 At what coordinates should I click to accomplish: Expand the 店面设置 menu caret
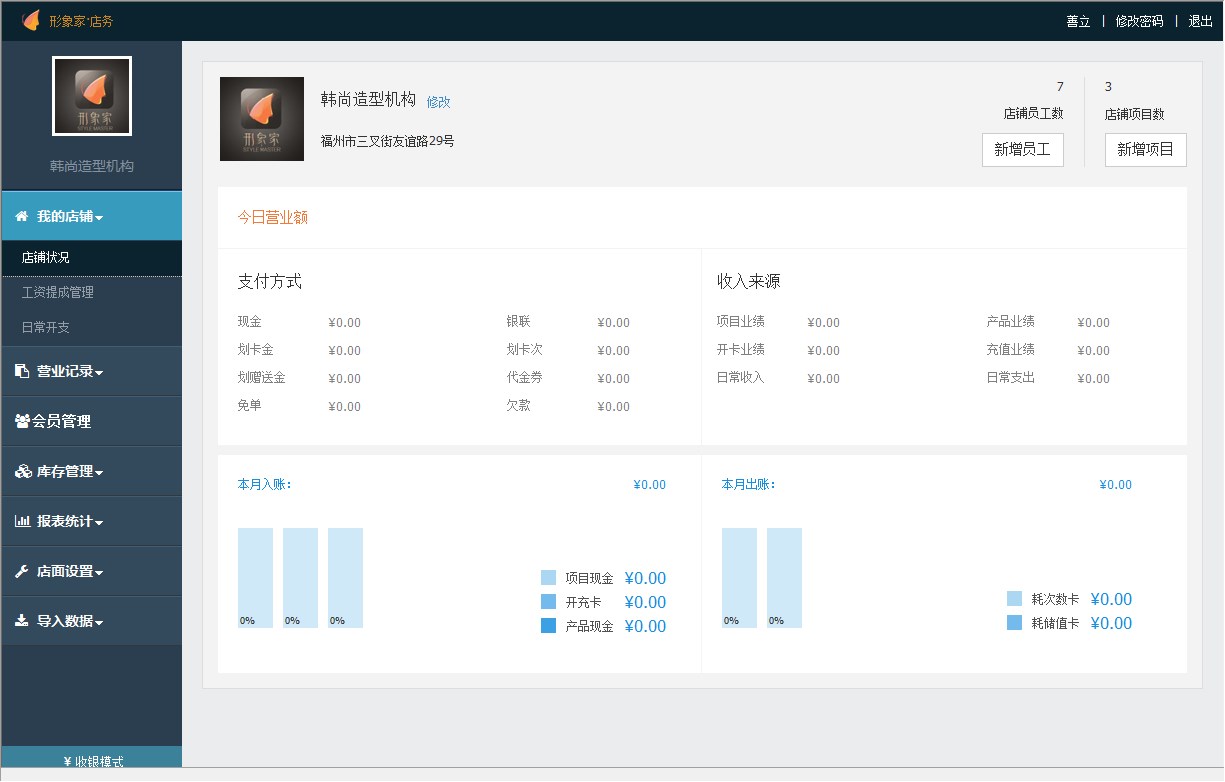99,573
